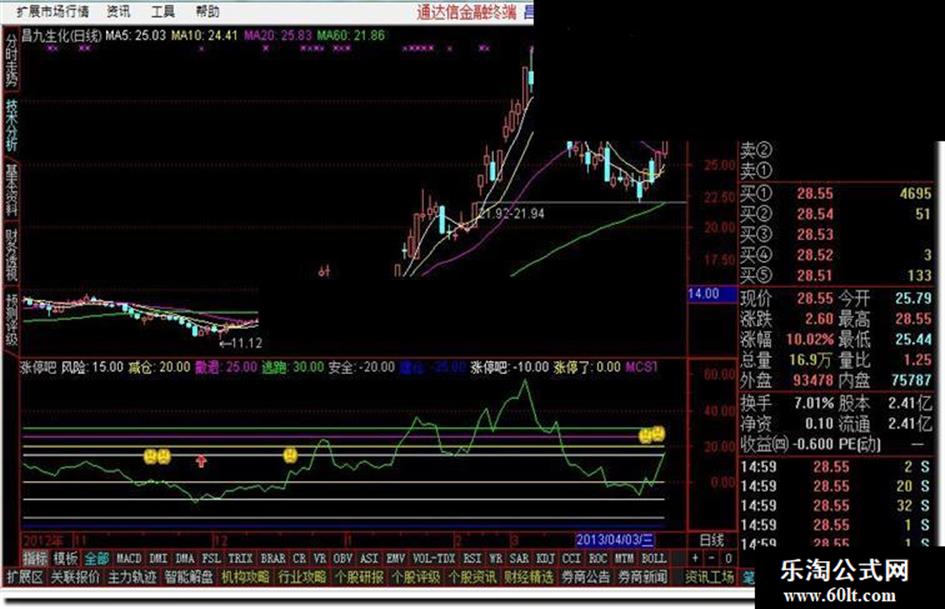Switch indicator to VOL-TDX
Screen dimensions: 945x609
pyautogui.click(x=434, y=558)
